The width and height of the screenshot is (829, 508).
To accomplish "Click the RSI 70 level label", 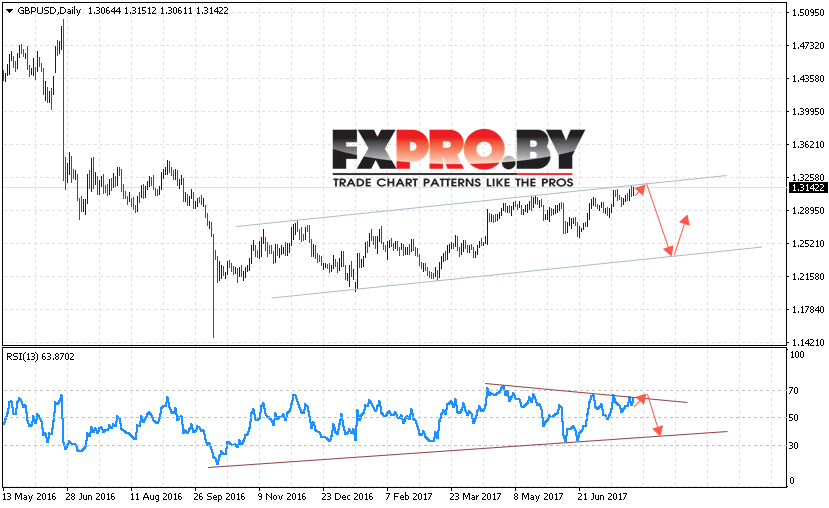I will [x=794, y=391].
